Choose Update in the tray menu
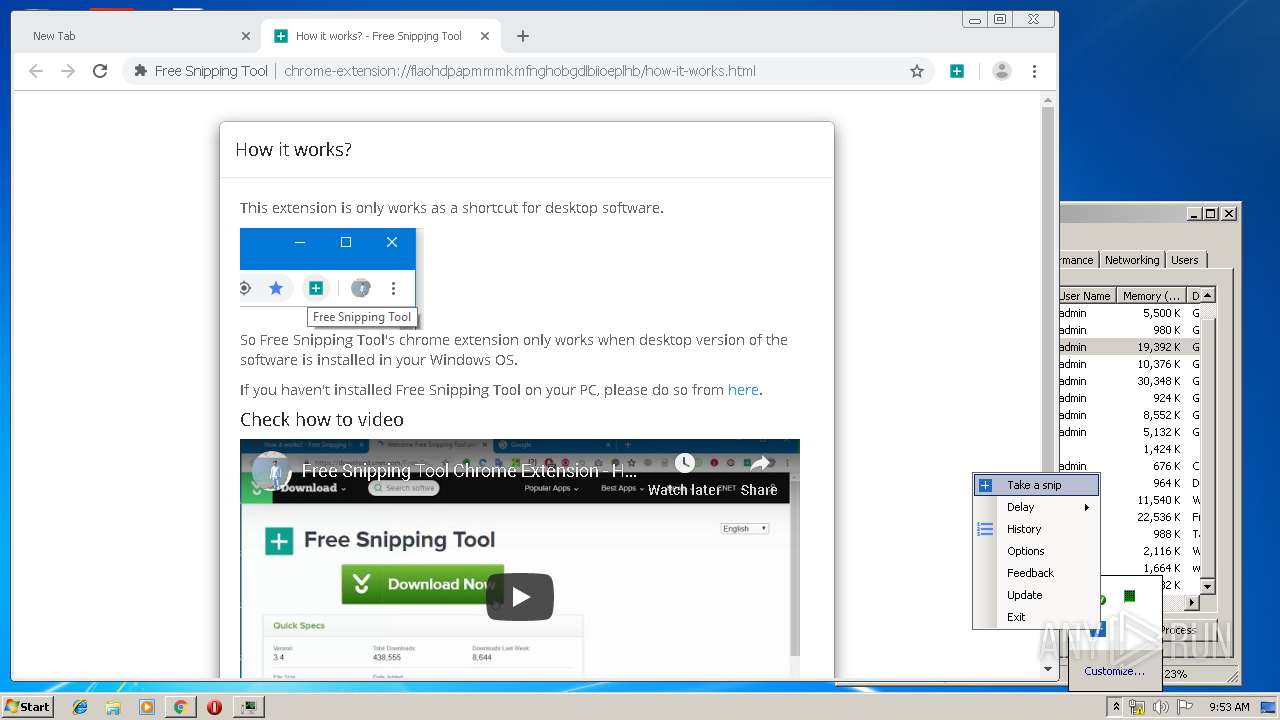1280x720 pixels. click(x=1037, y=595)
